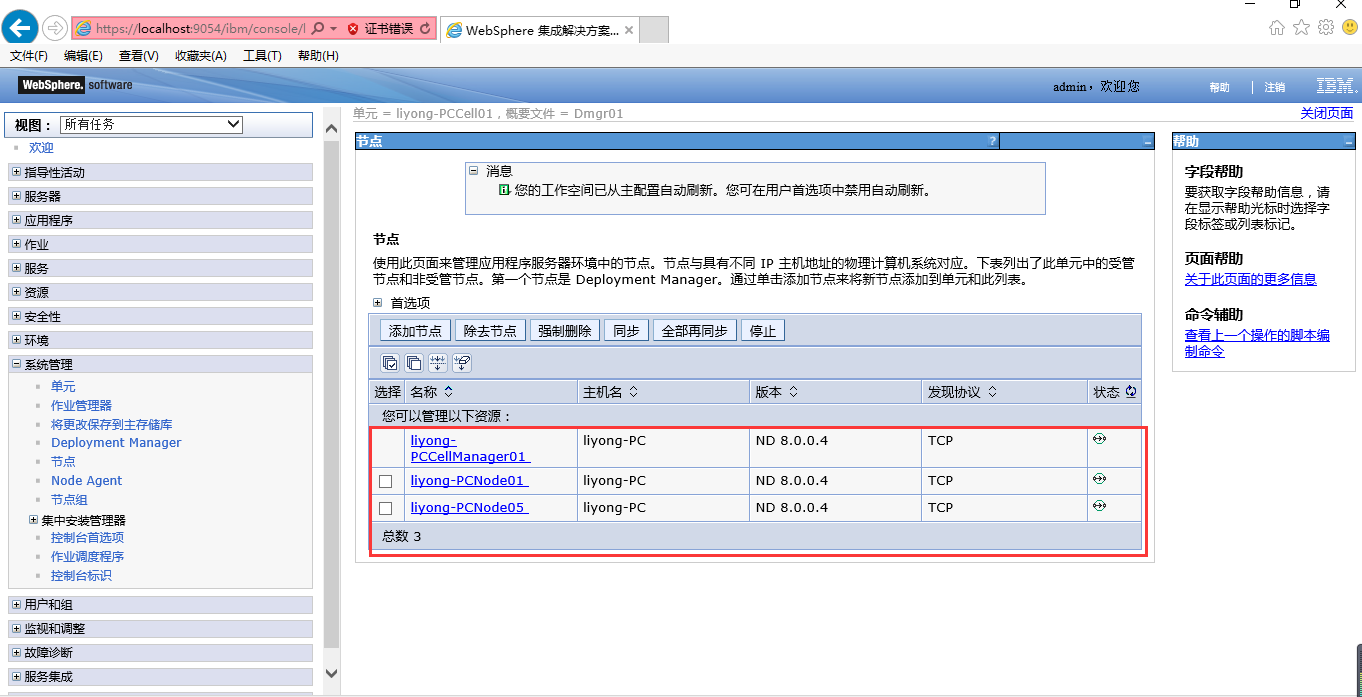Open the 文件(F) menu
The height and width of the screenshot is (697, 1362).
tap(29, 56)
